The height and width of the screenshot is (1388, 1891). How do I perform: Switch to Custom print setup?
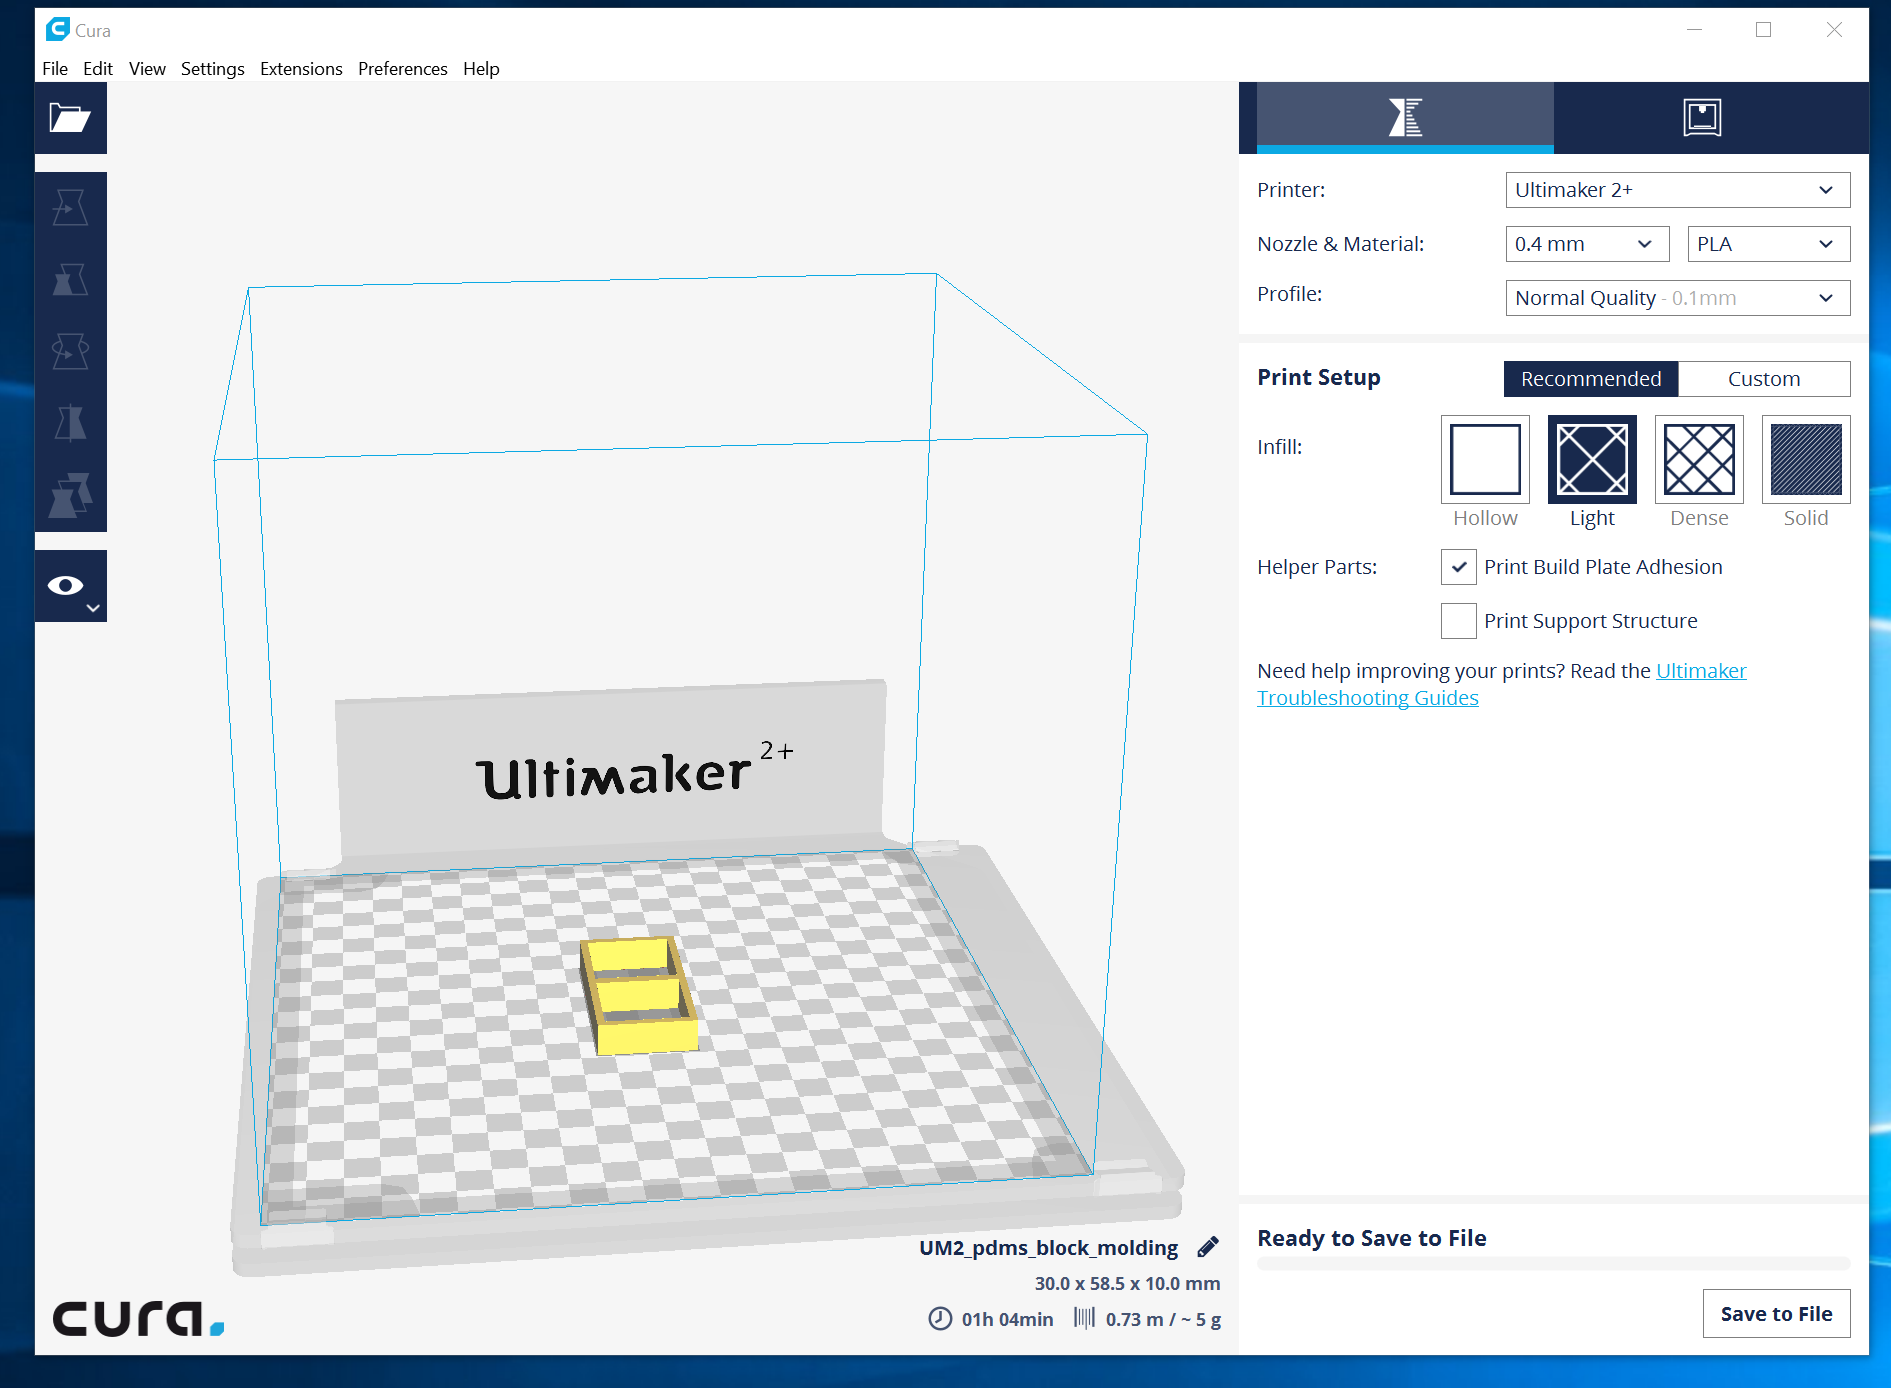coord(1764,379)
